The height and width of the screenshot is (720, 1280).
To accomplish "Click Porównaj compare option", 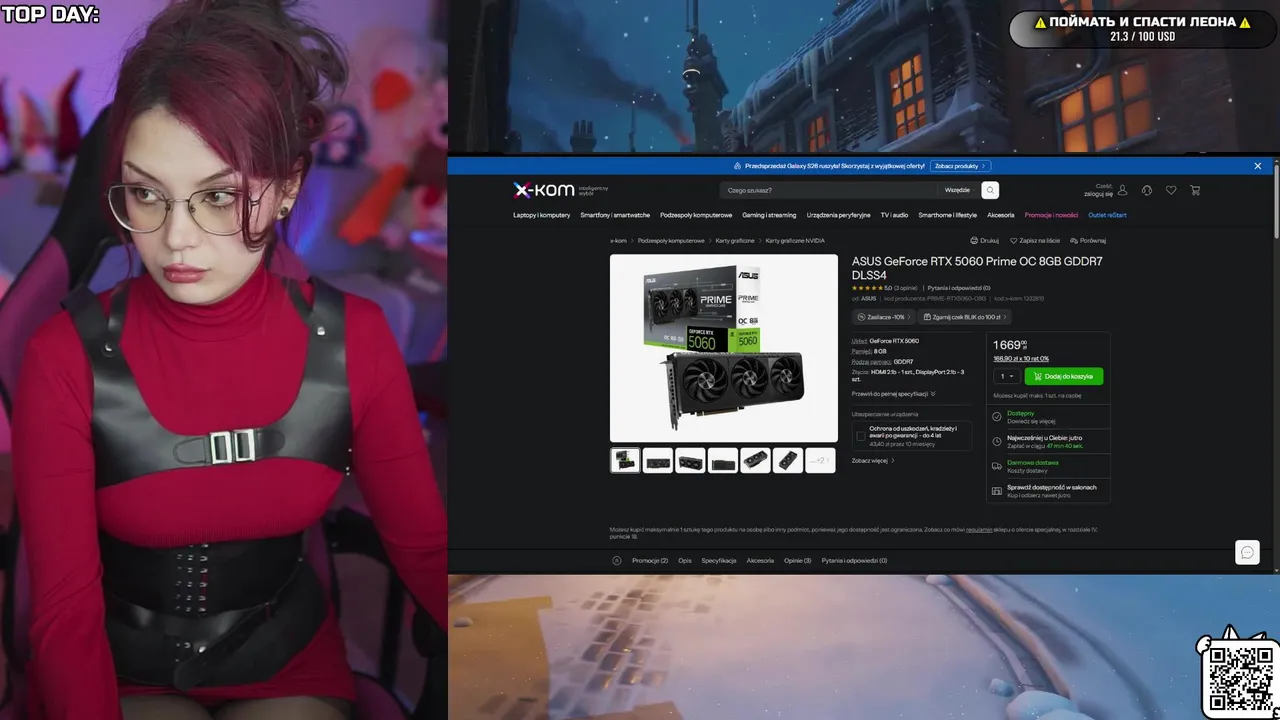I will point(1088,241).
